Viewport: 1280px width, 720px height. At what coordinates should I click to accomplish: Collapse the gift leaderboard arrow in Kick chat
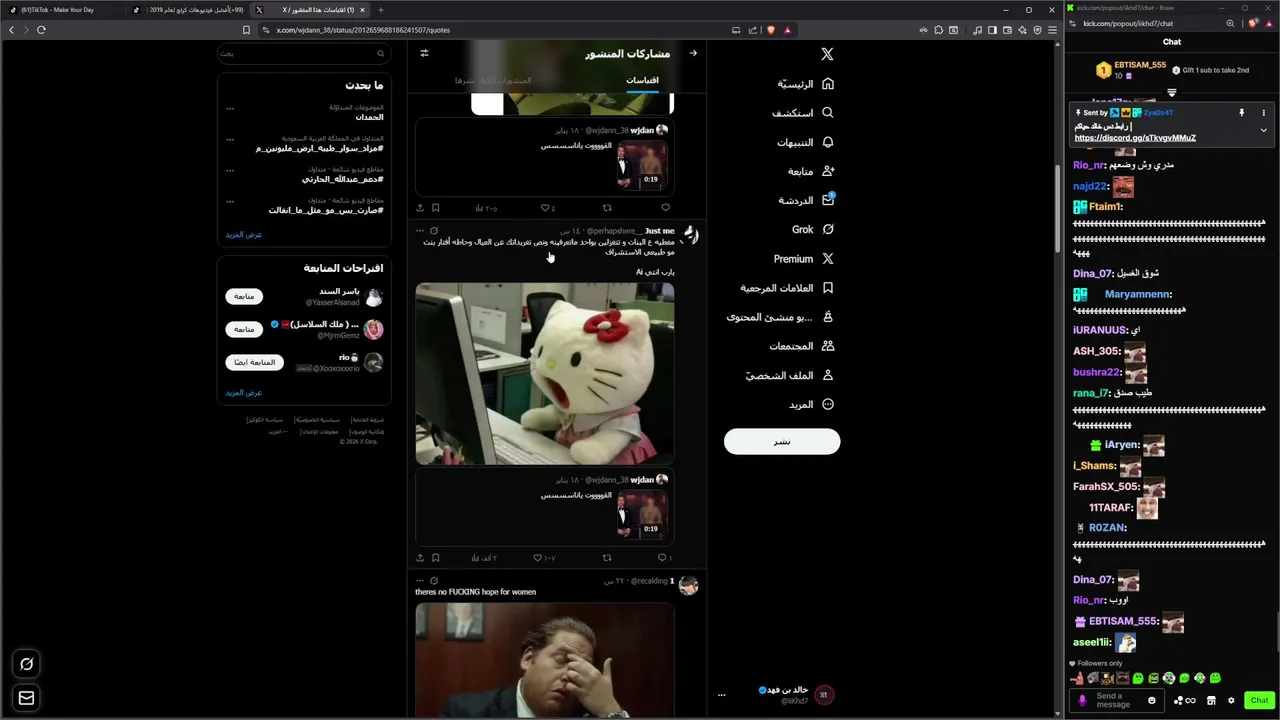(x=1171, y=93)
